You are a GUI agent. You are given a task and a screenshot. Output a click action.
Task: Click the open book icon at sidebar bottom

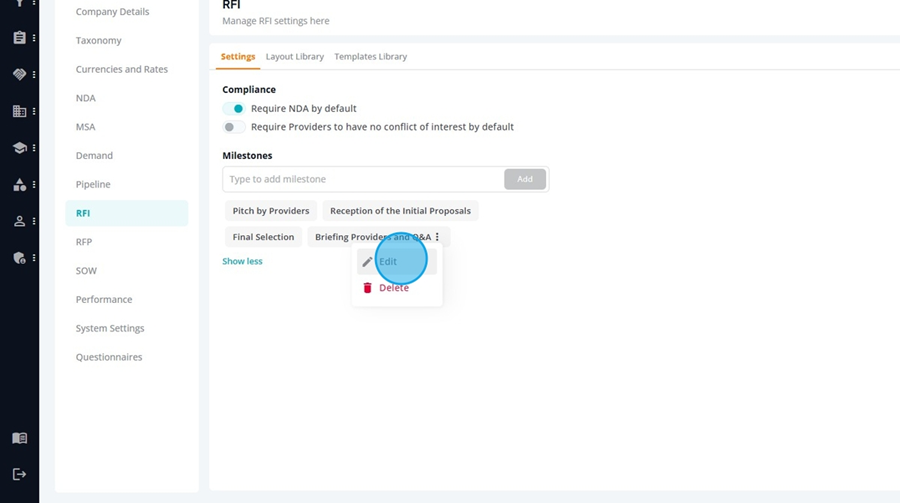click(x=20, y=439)
